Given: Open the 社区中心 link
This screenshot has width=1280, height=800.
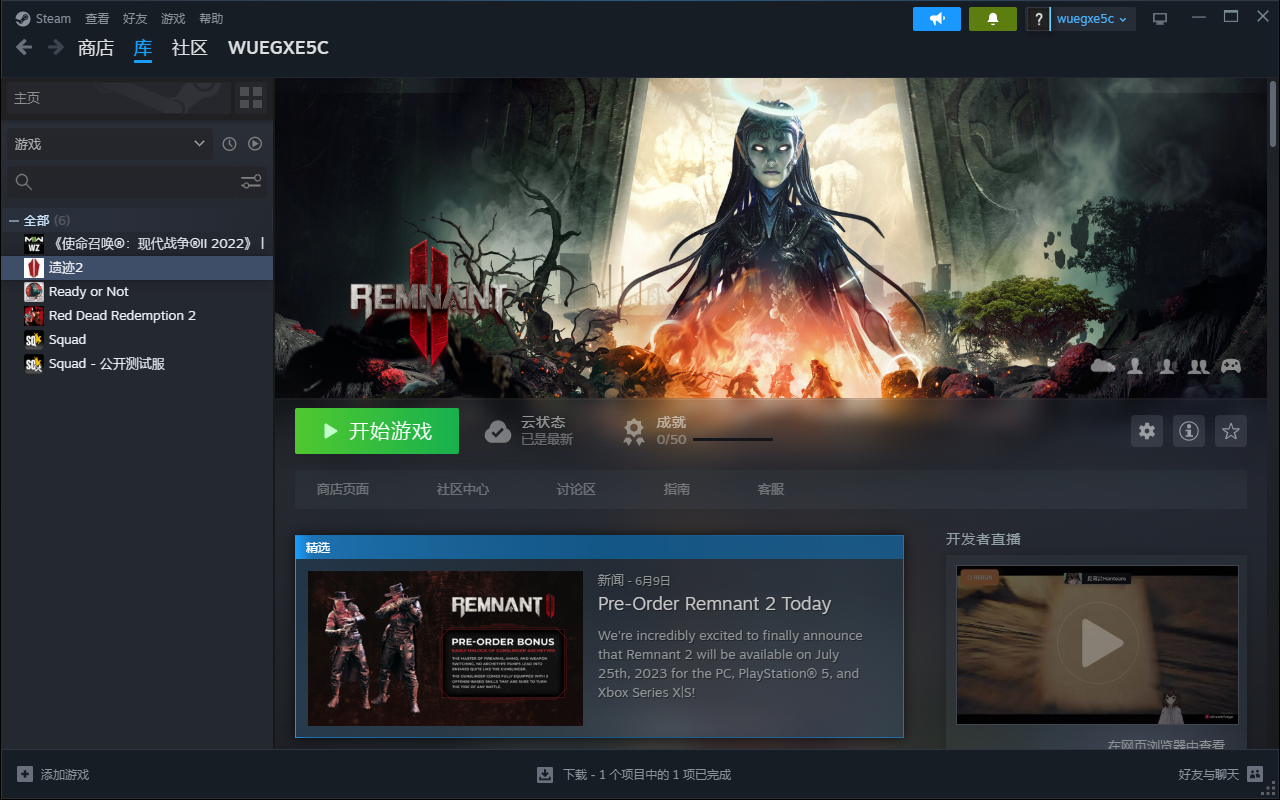Looking at the screenshot, I should 463,489.
